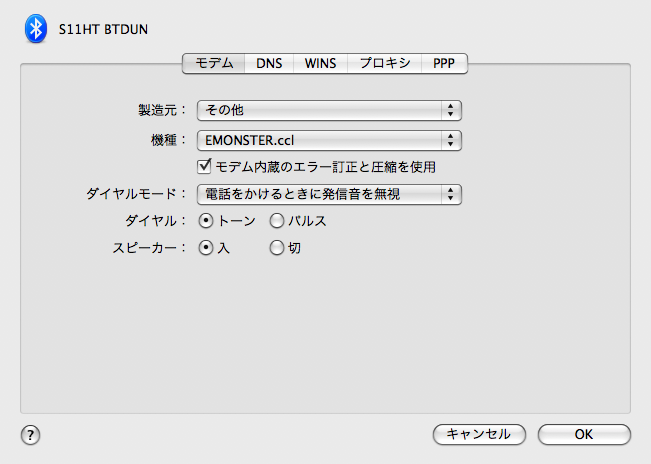651x464 pixels.
Task: Show the PPP tab settings
Action: (444, 62)
